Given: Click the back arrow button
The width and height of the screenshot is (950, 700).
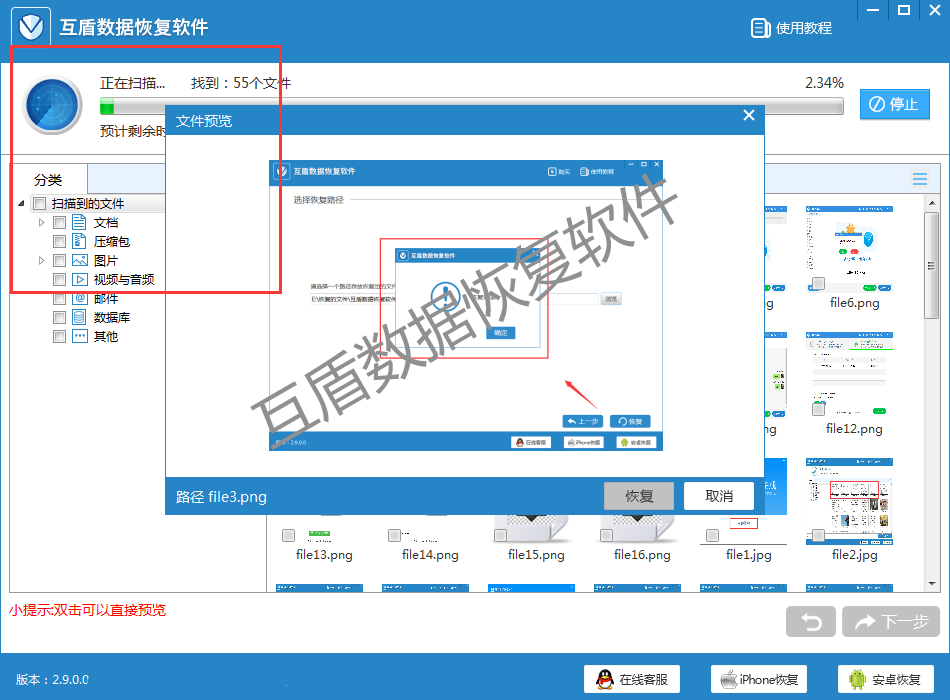Looking at the screenshot, I should [x=811, y=621].
